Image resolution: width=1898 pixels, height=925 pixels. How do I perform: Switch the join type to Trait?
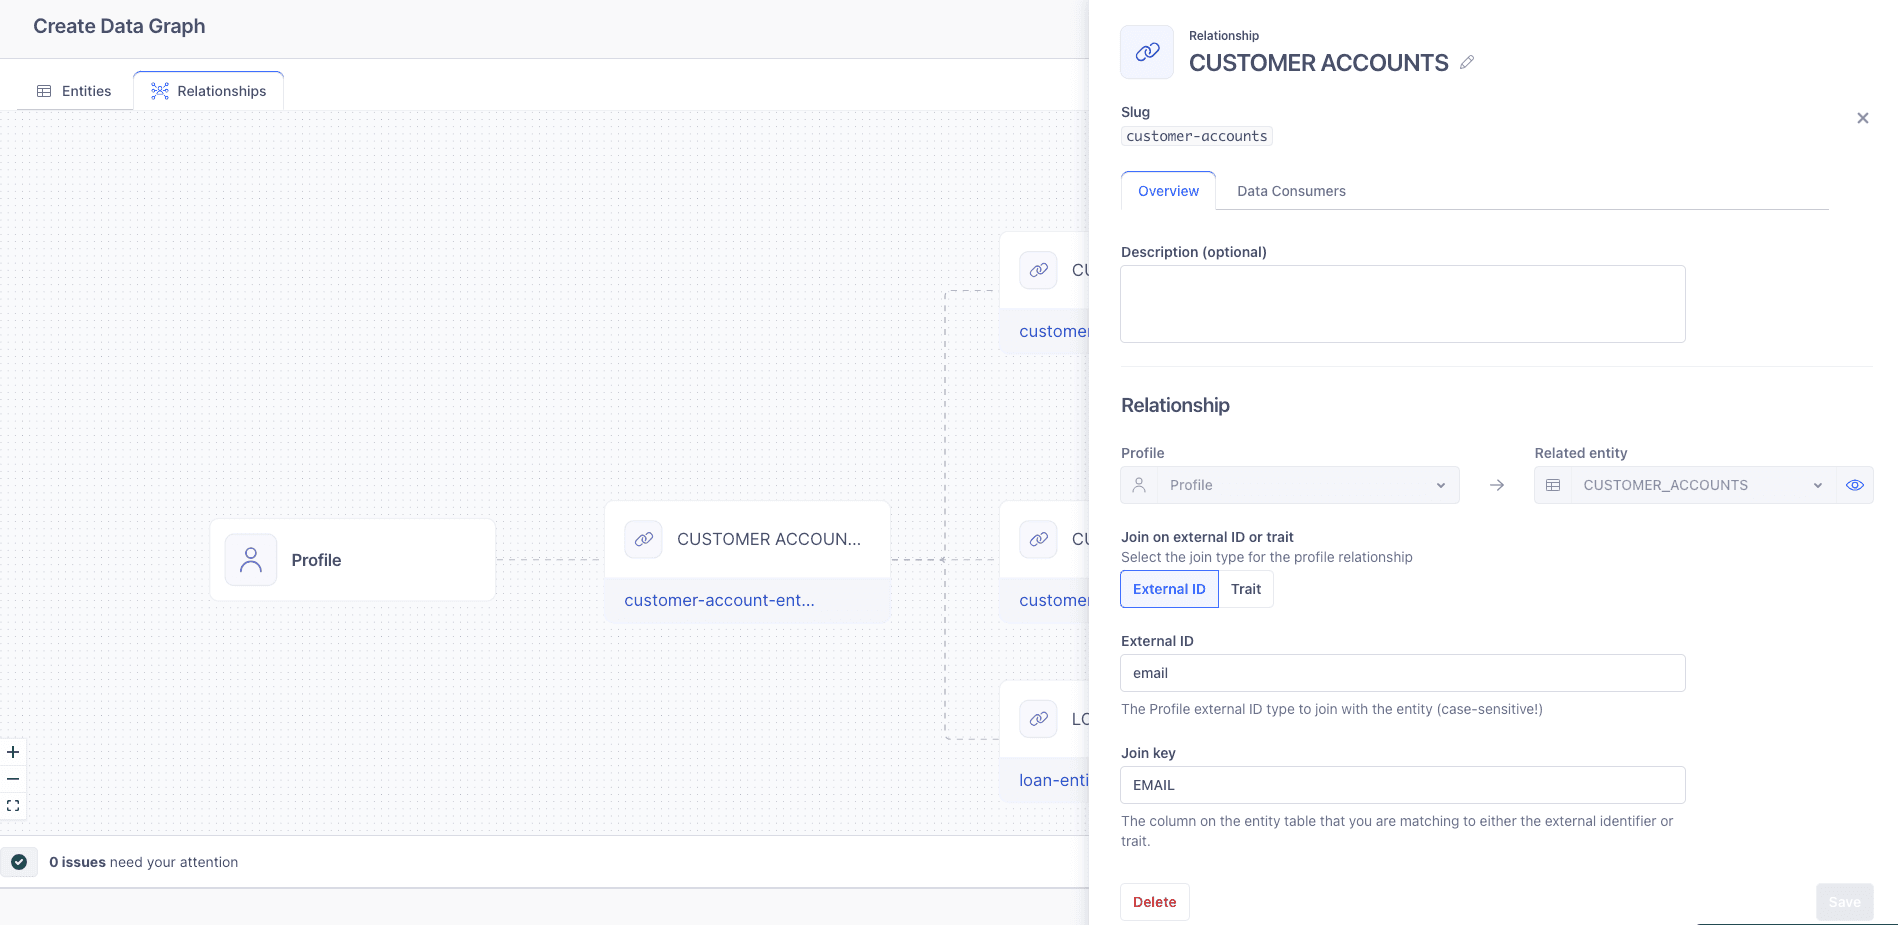[x=1245, y=589]
